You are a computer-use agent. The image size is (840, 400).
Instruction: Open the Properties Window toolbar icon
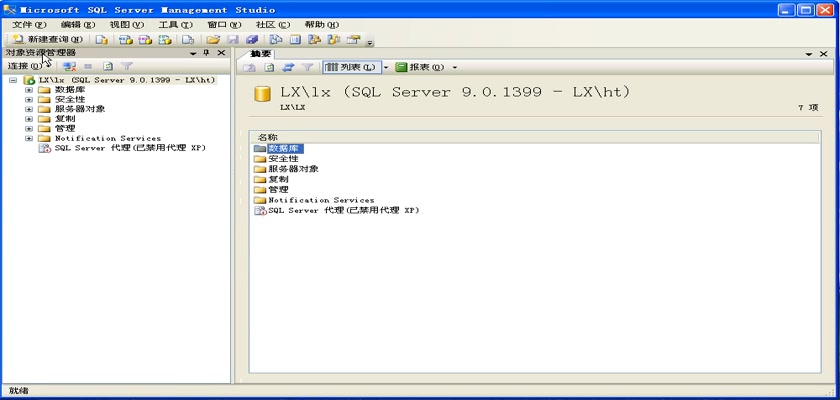(x=353, y=39)
